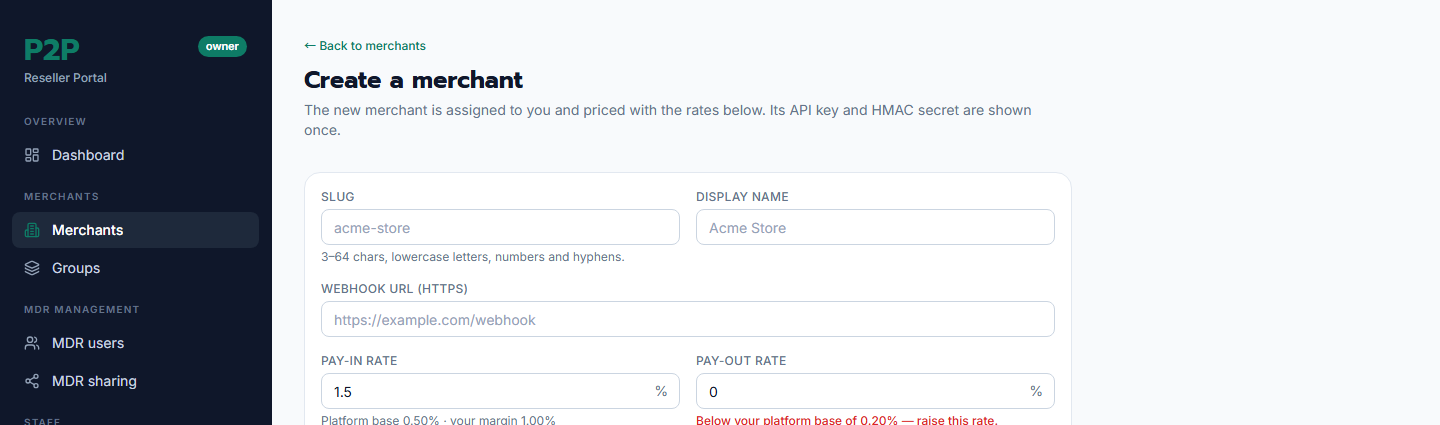This screenshot has height=425, width=1440.
Task: Click the Dashboard grid icon
Action: (32, 155)
